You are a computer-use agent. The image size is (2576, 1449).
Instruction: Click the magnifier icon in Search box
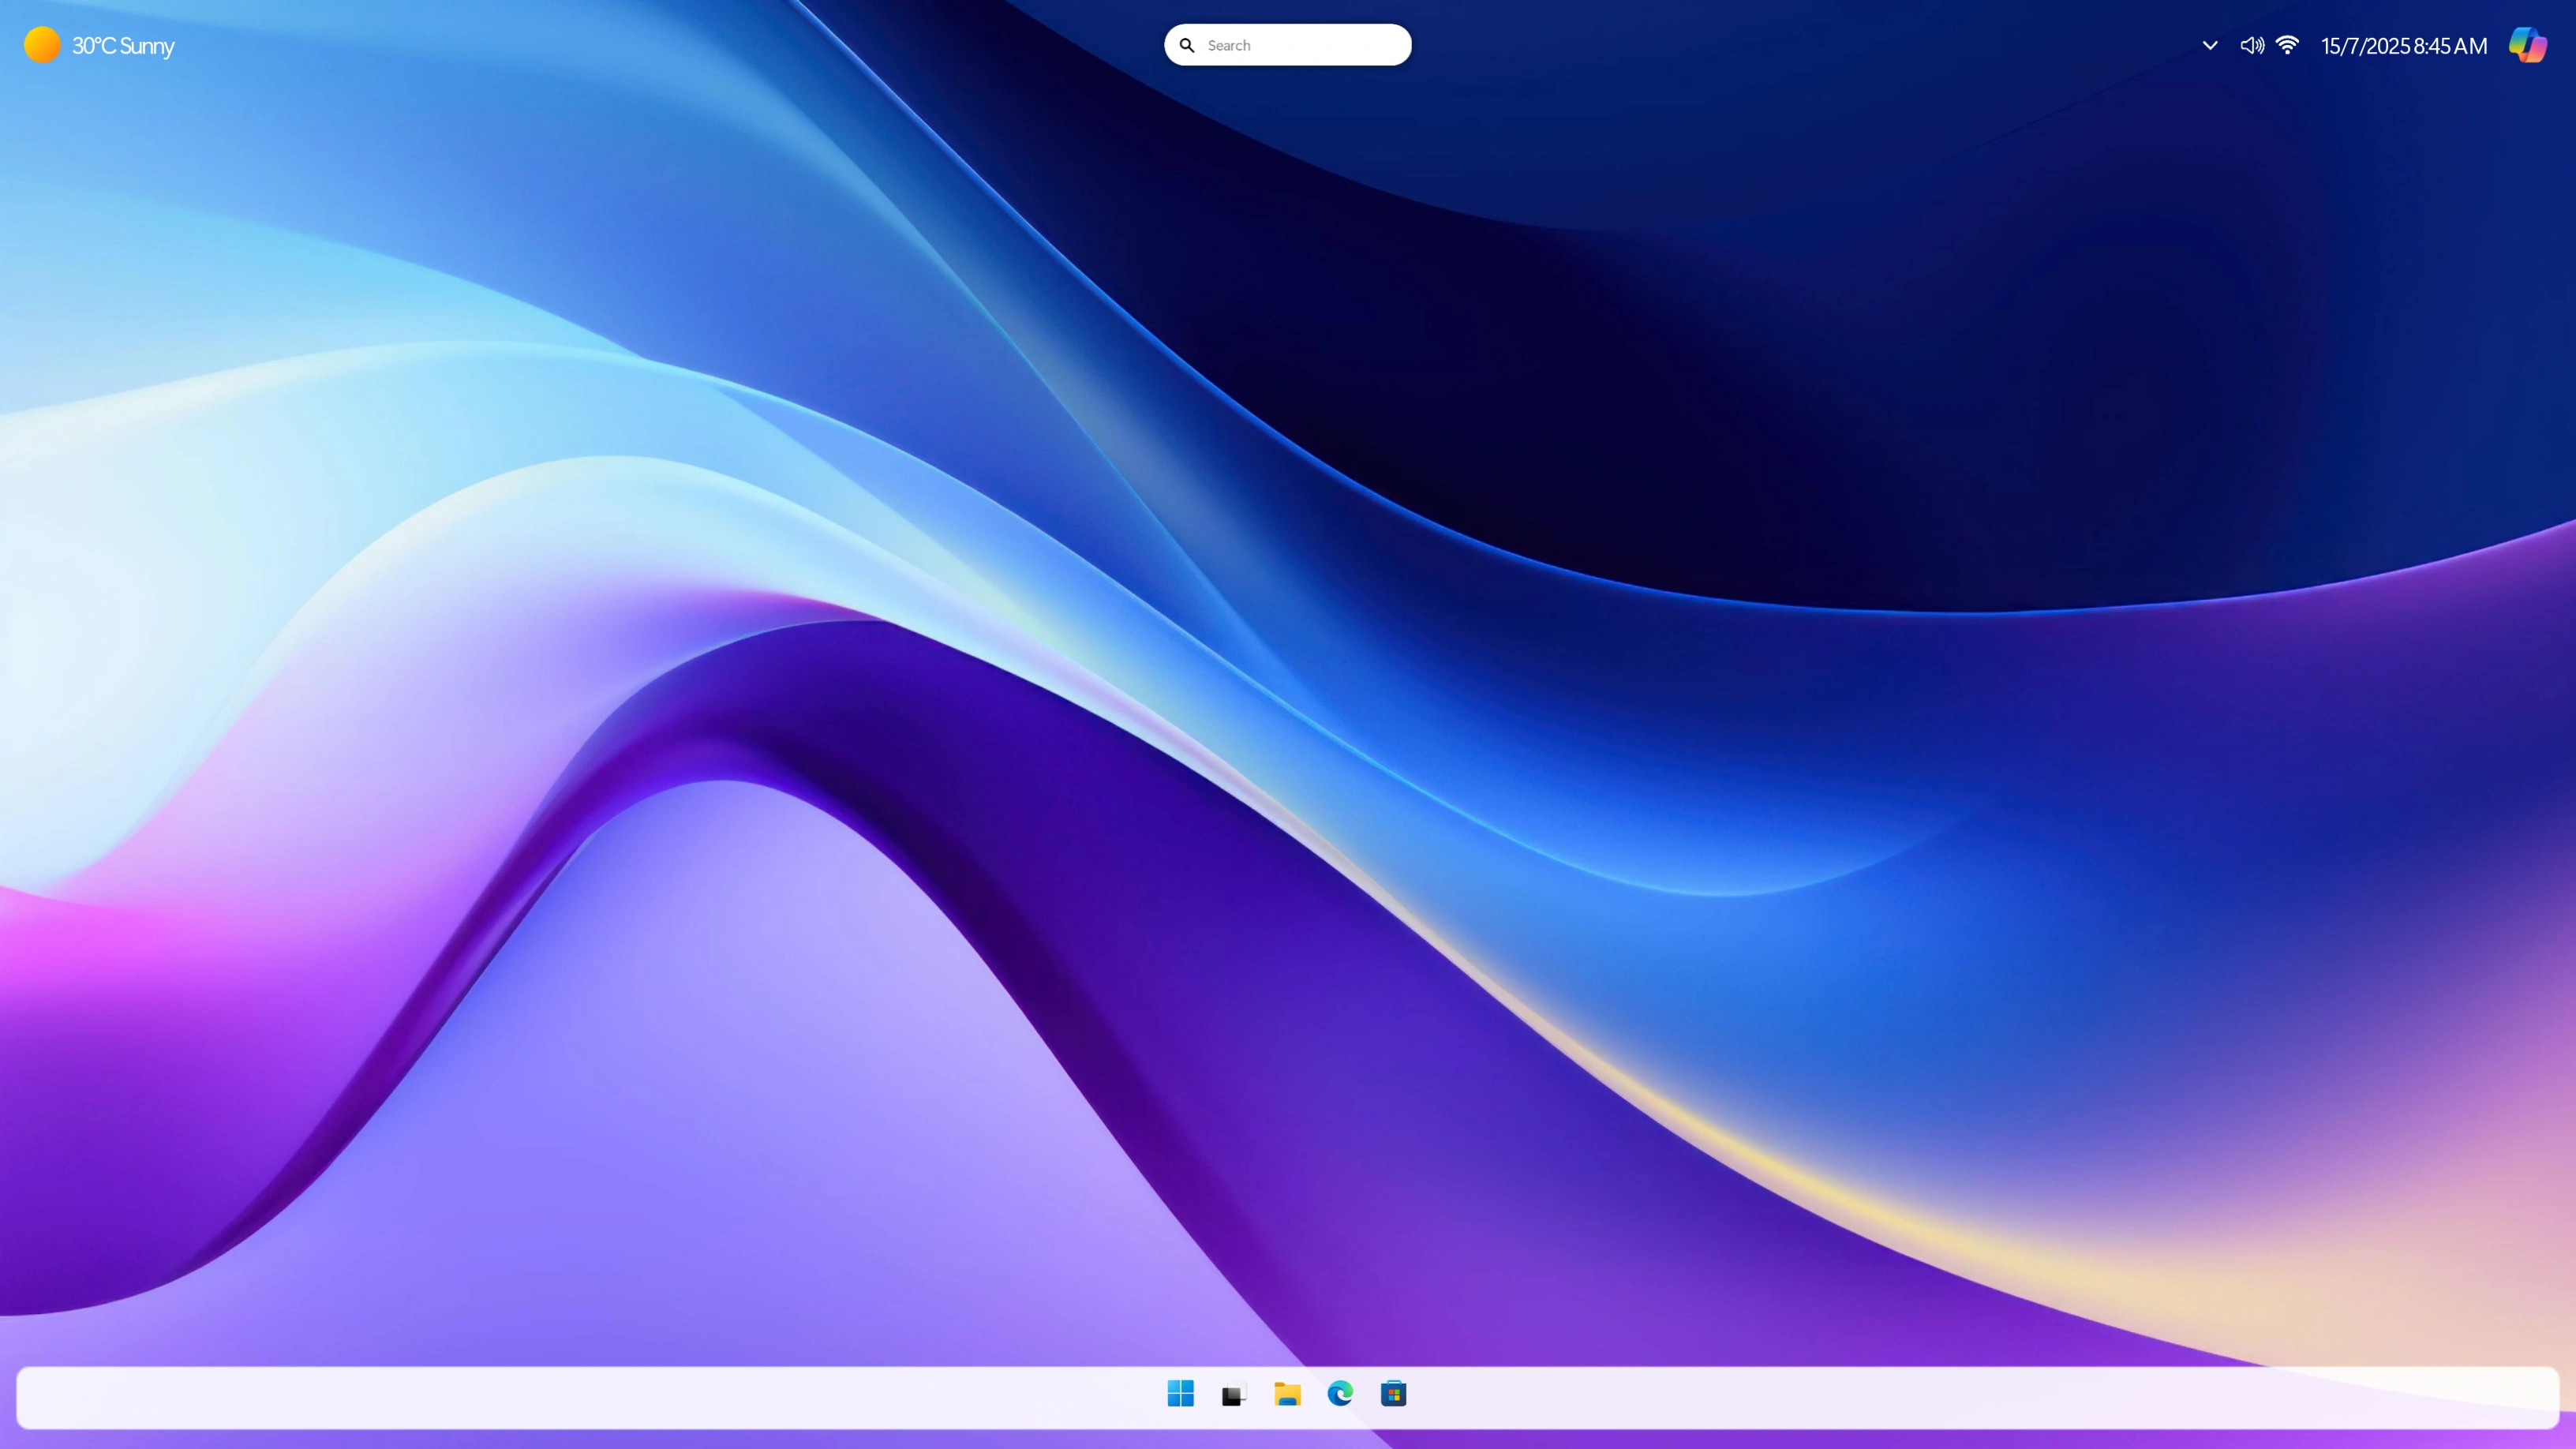pyautogui.click(x=1187, y=45)
